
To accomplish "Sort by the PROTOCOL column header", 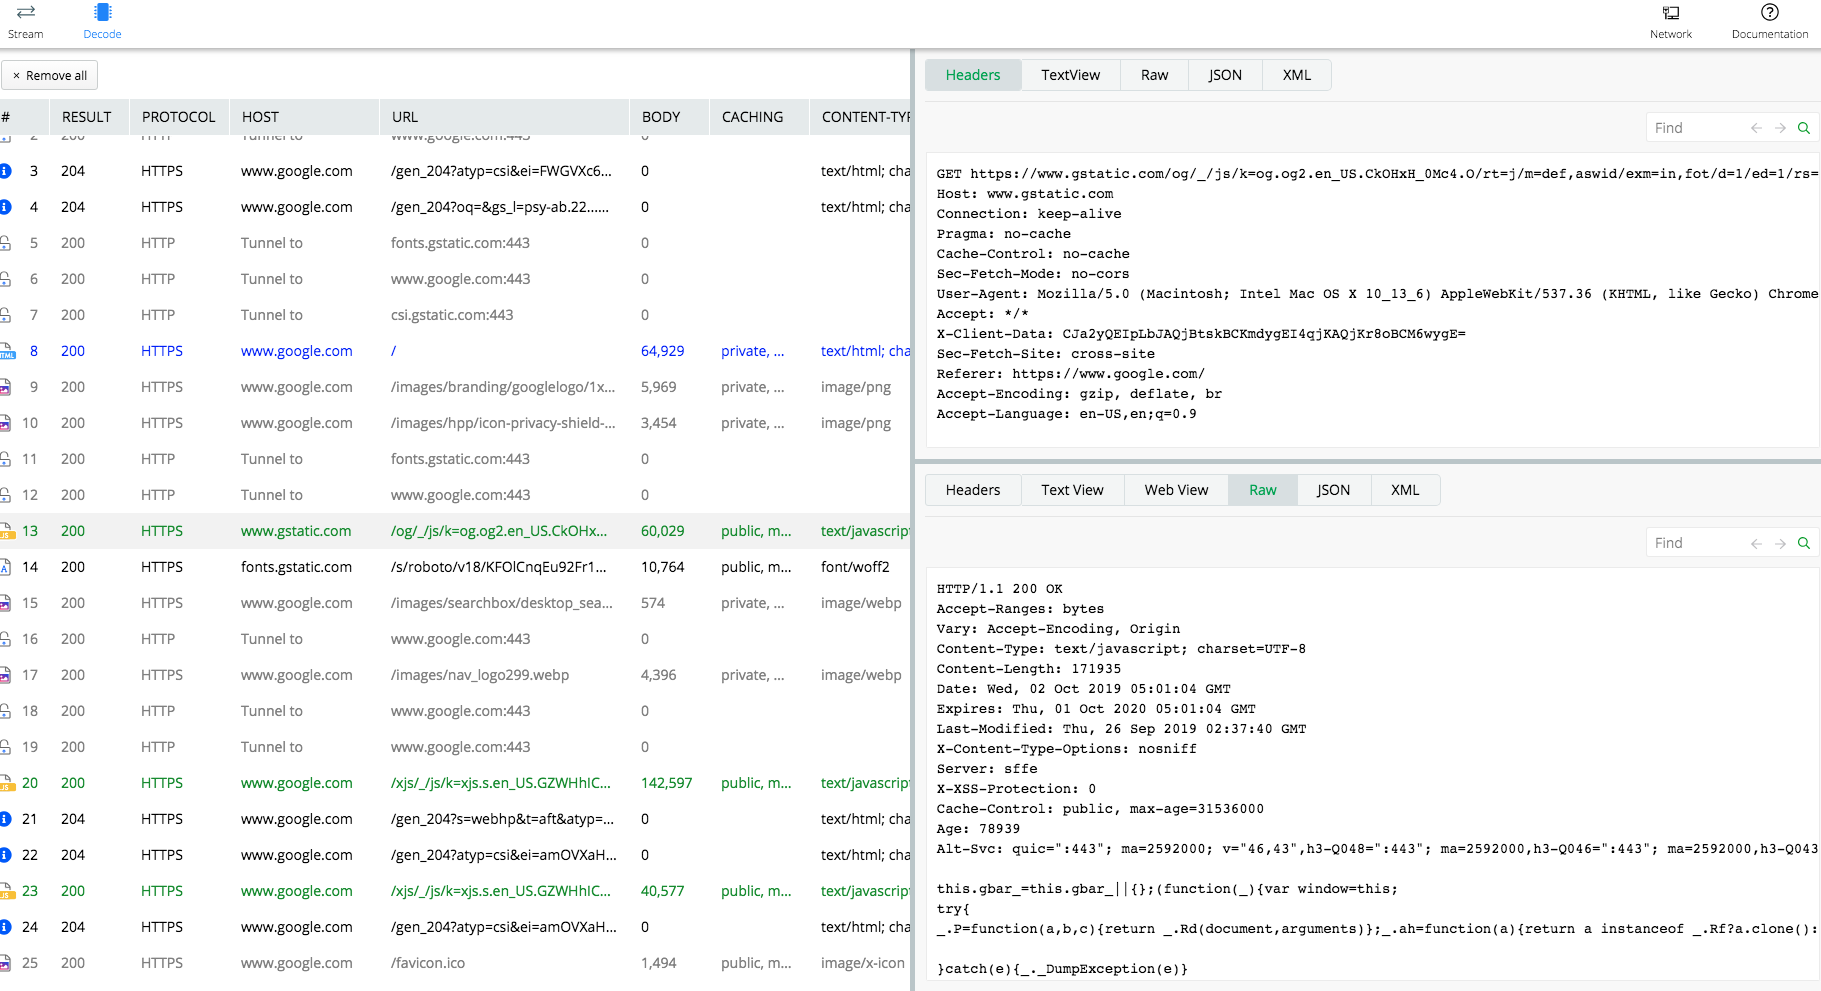I will coord(178,117).
